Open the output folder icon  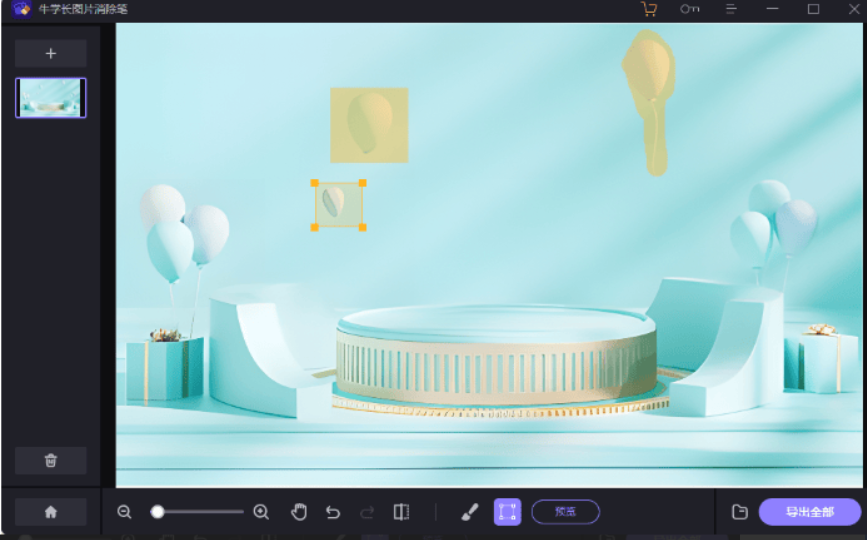740,512
